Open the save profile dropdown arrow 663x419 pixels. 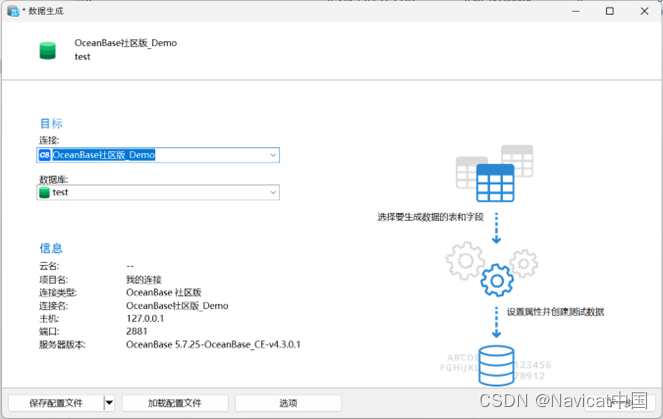[109, 403]
